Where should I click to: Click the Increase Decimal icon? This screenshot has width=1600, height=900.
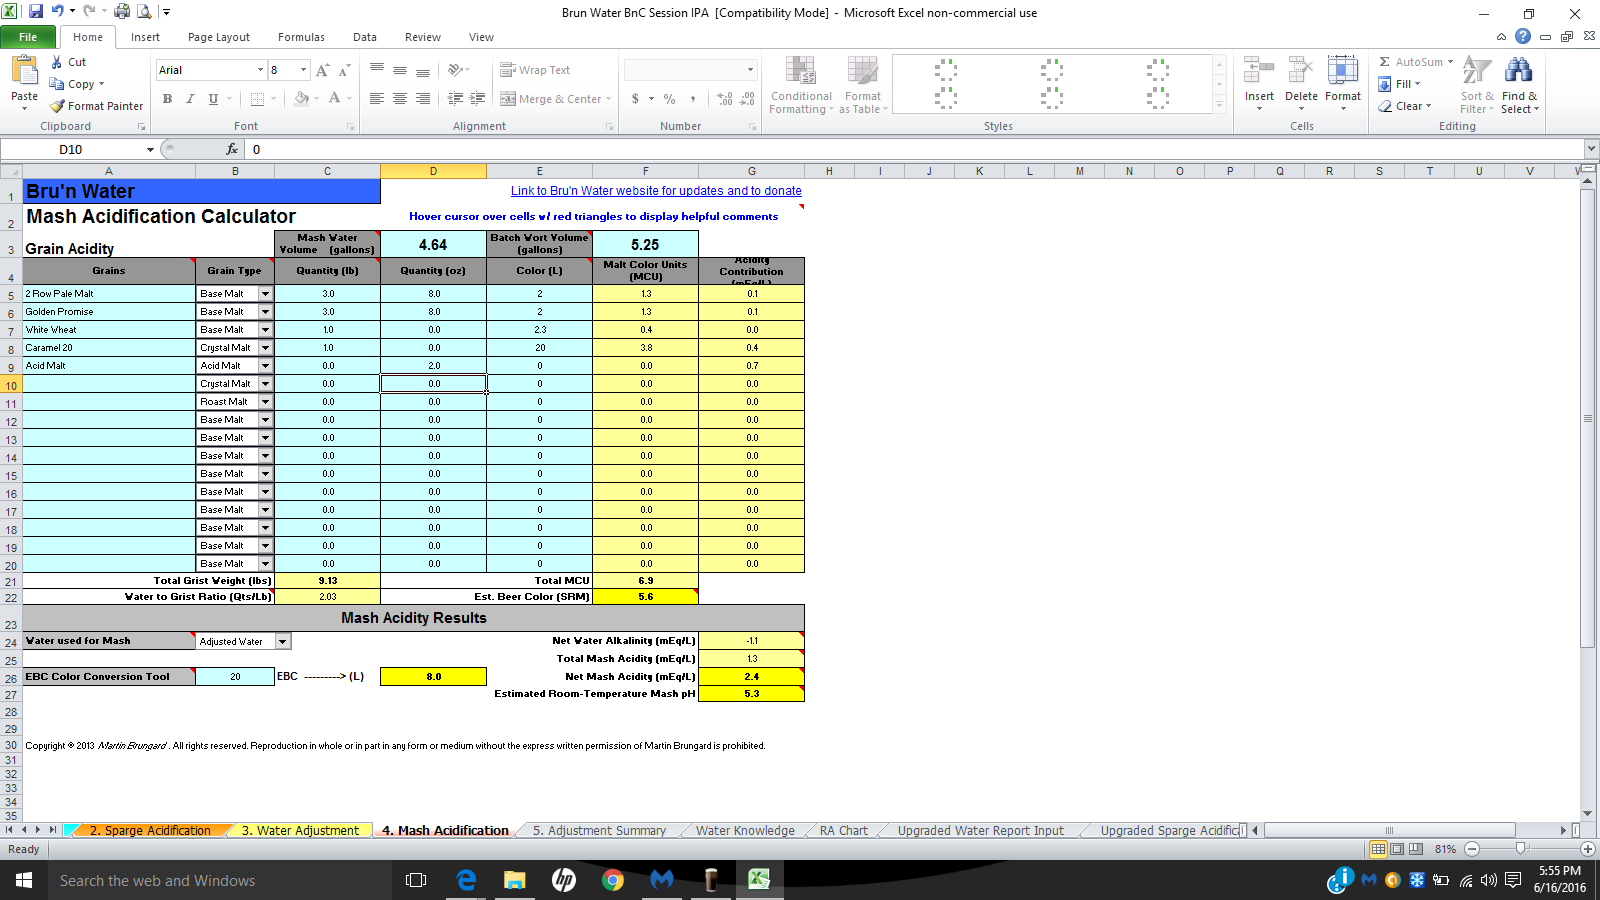[725, 99]
